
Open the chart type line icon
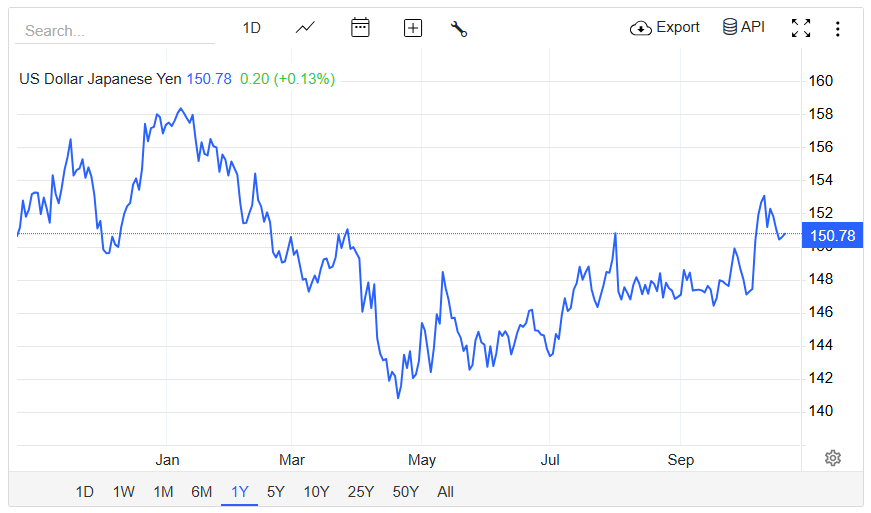[x=305, y=28]
